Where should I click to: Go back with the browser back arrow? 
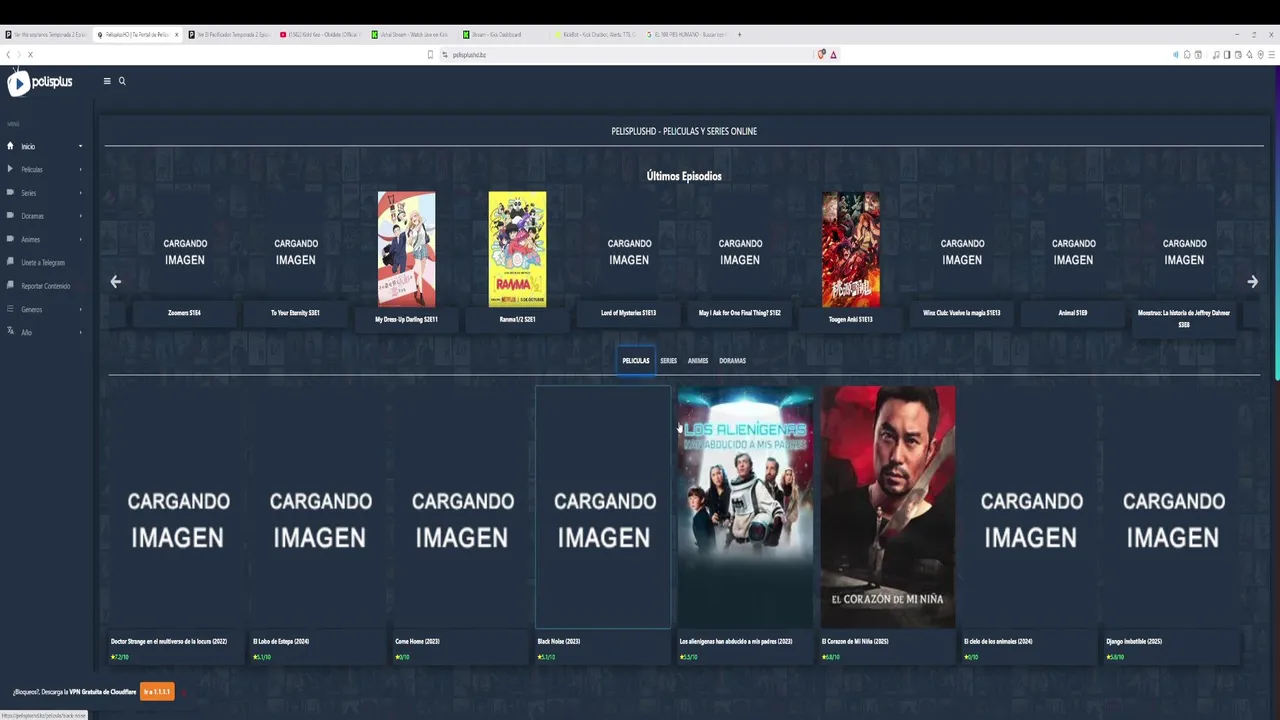coord(9,55)
